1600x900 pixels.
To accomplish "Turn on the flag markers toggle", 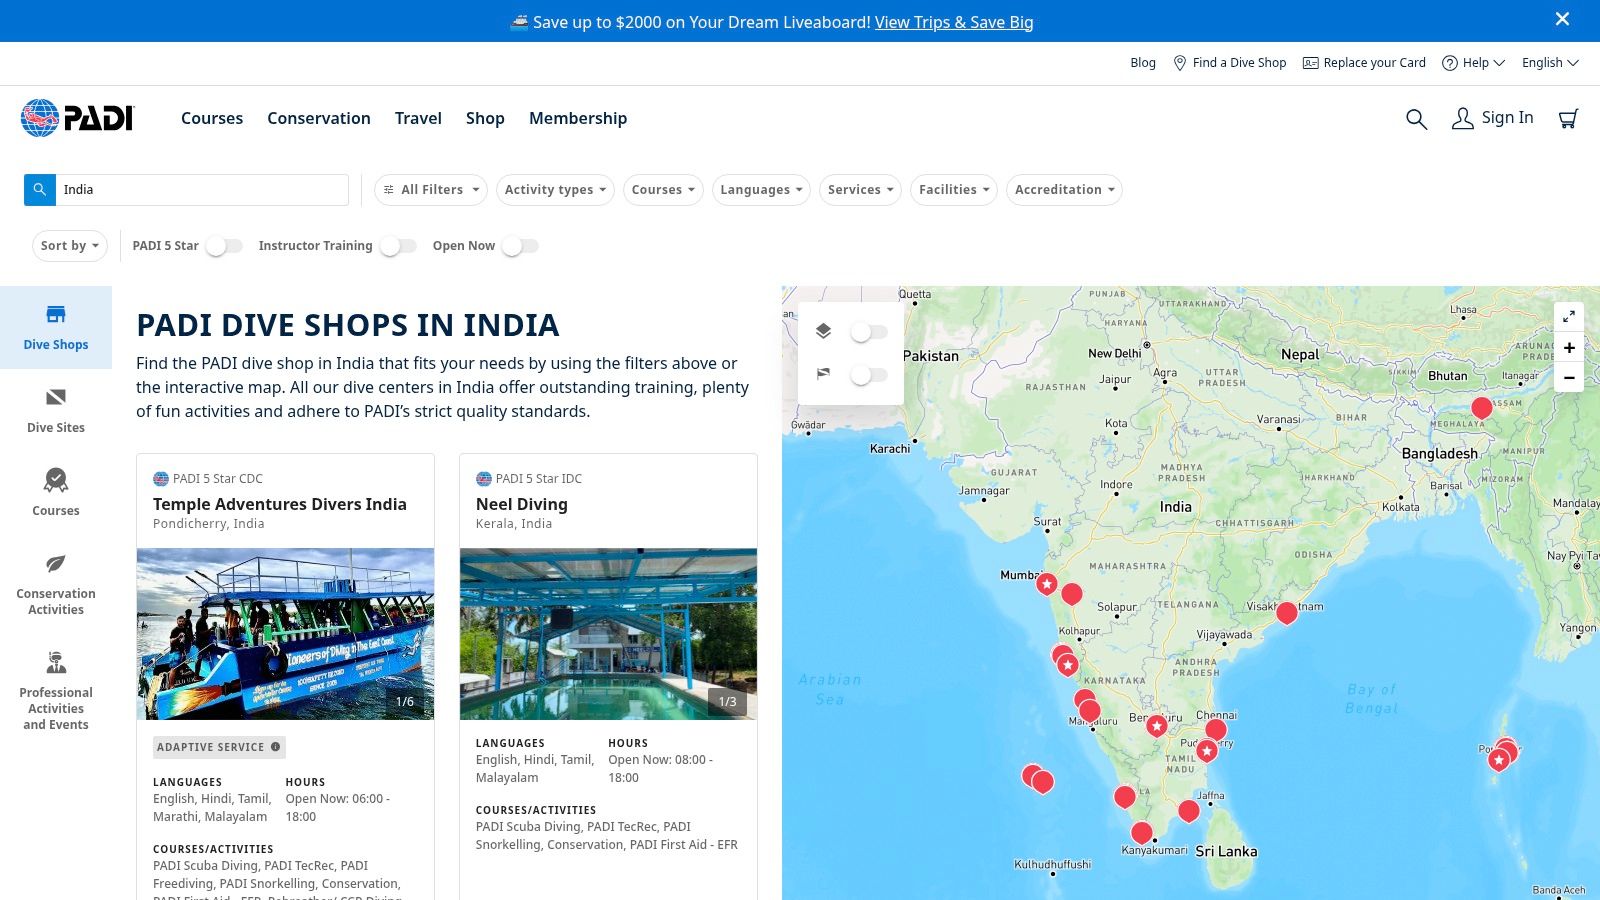I will tap(869, 375).
